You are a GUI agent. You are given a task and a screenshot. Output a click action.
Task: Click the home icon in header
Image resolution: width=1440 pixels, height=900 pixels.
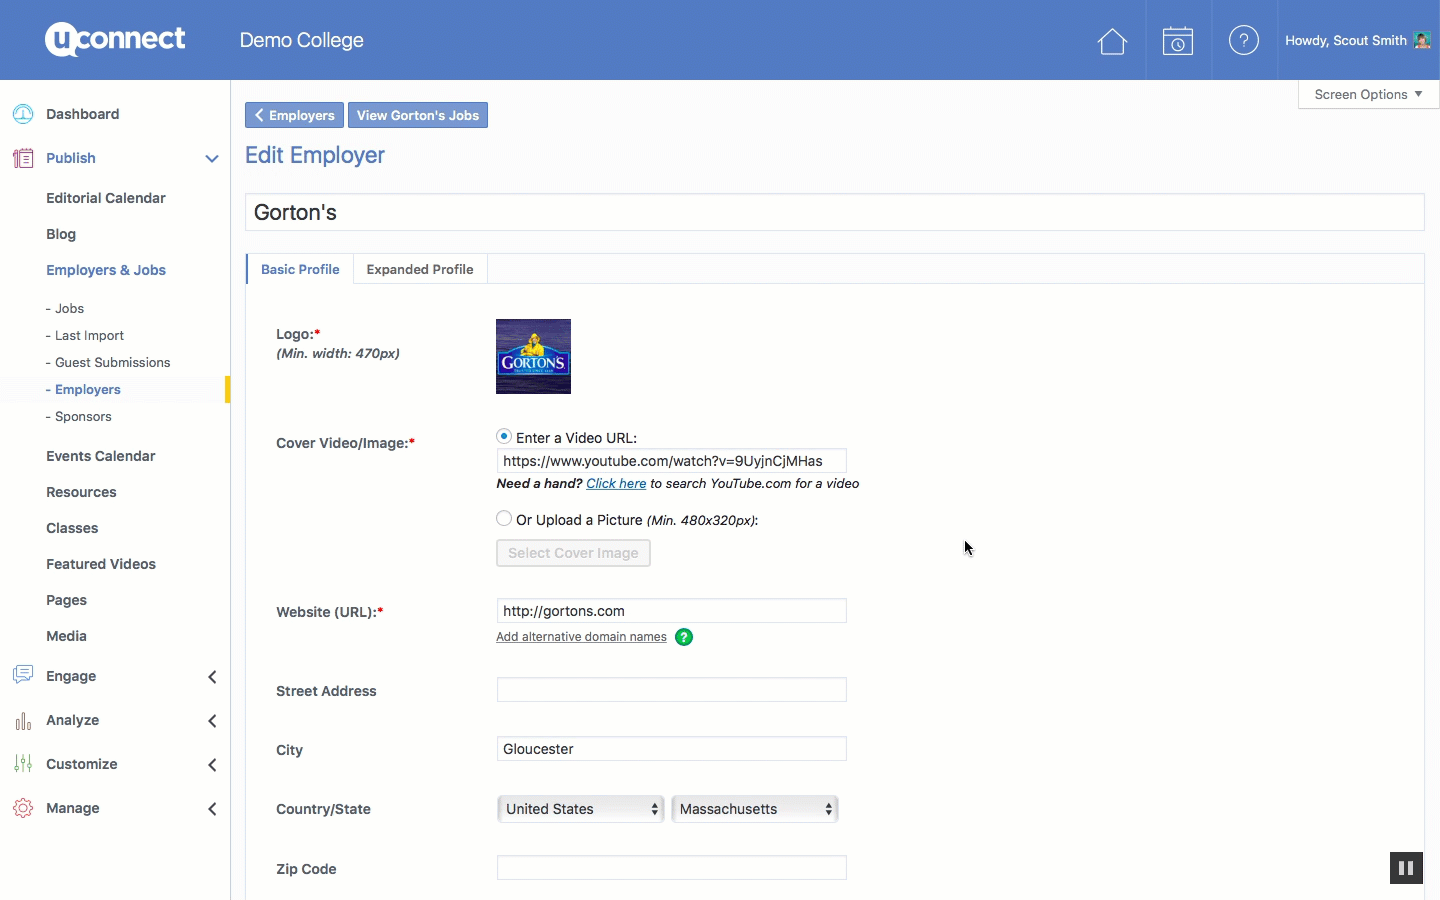(x=1112, y=41)
